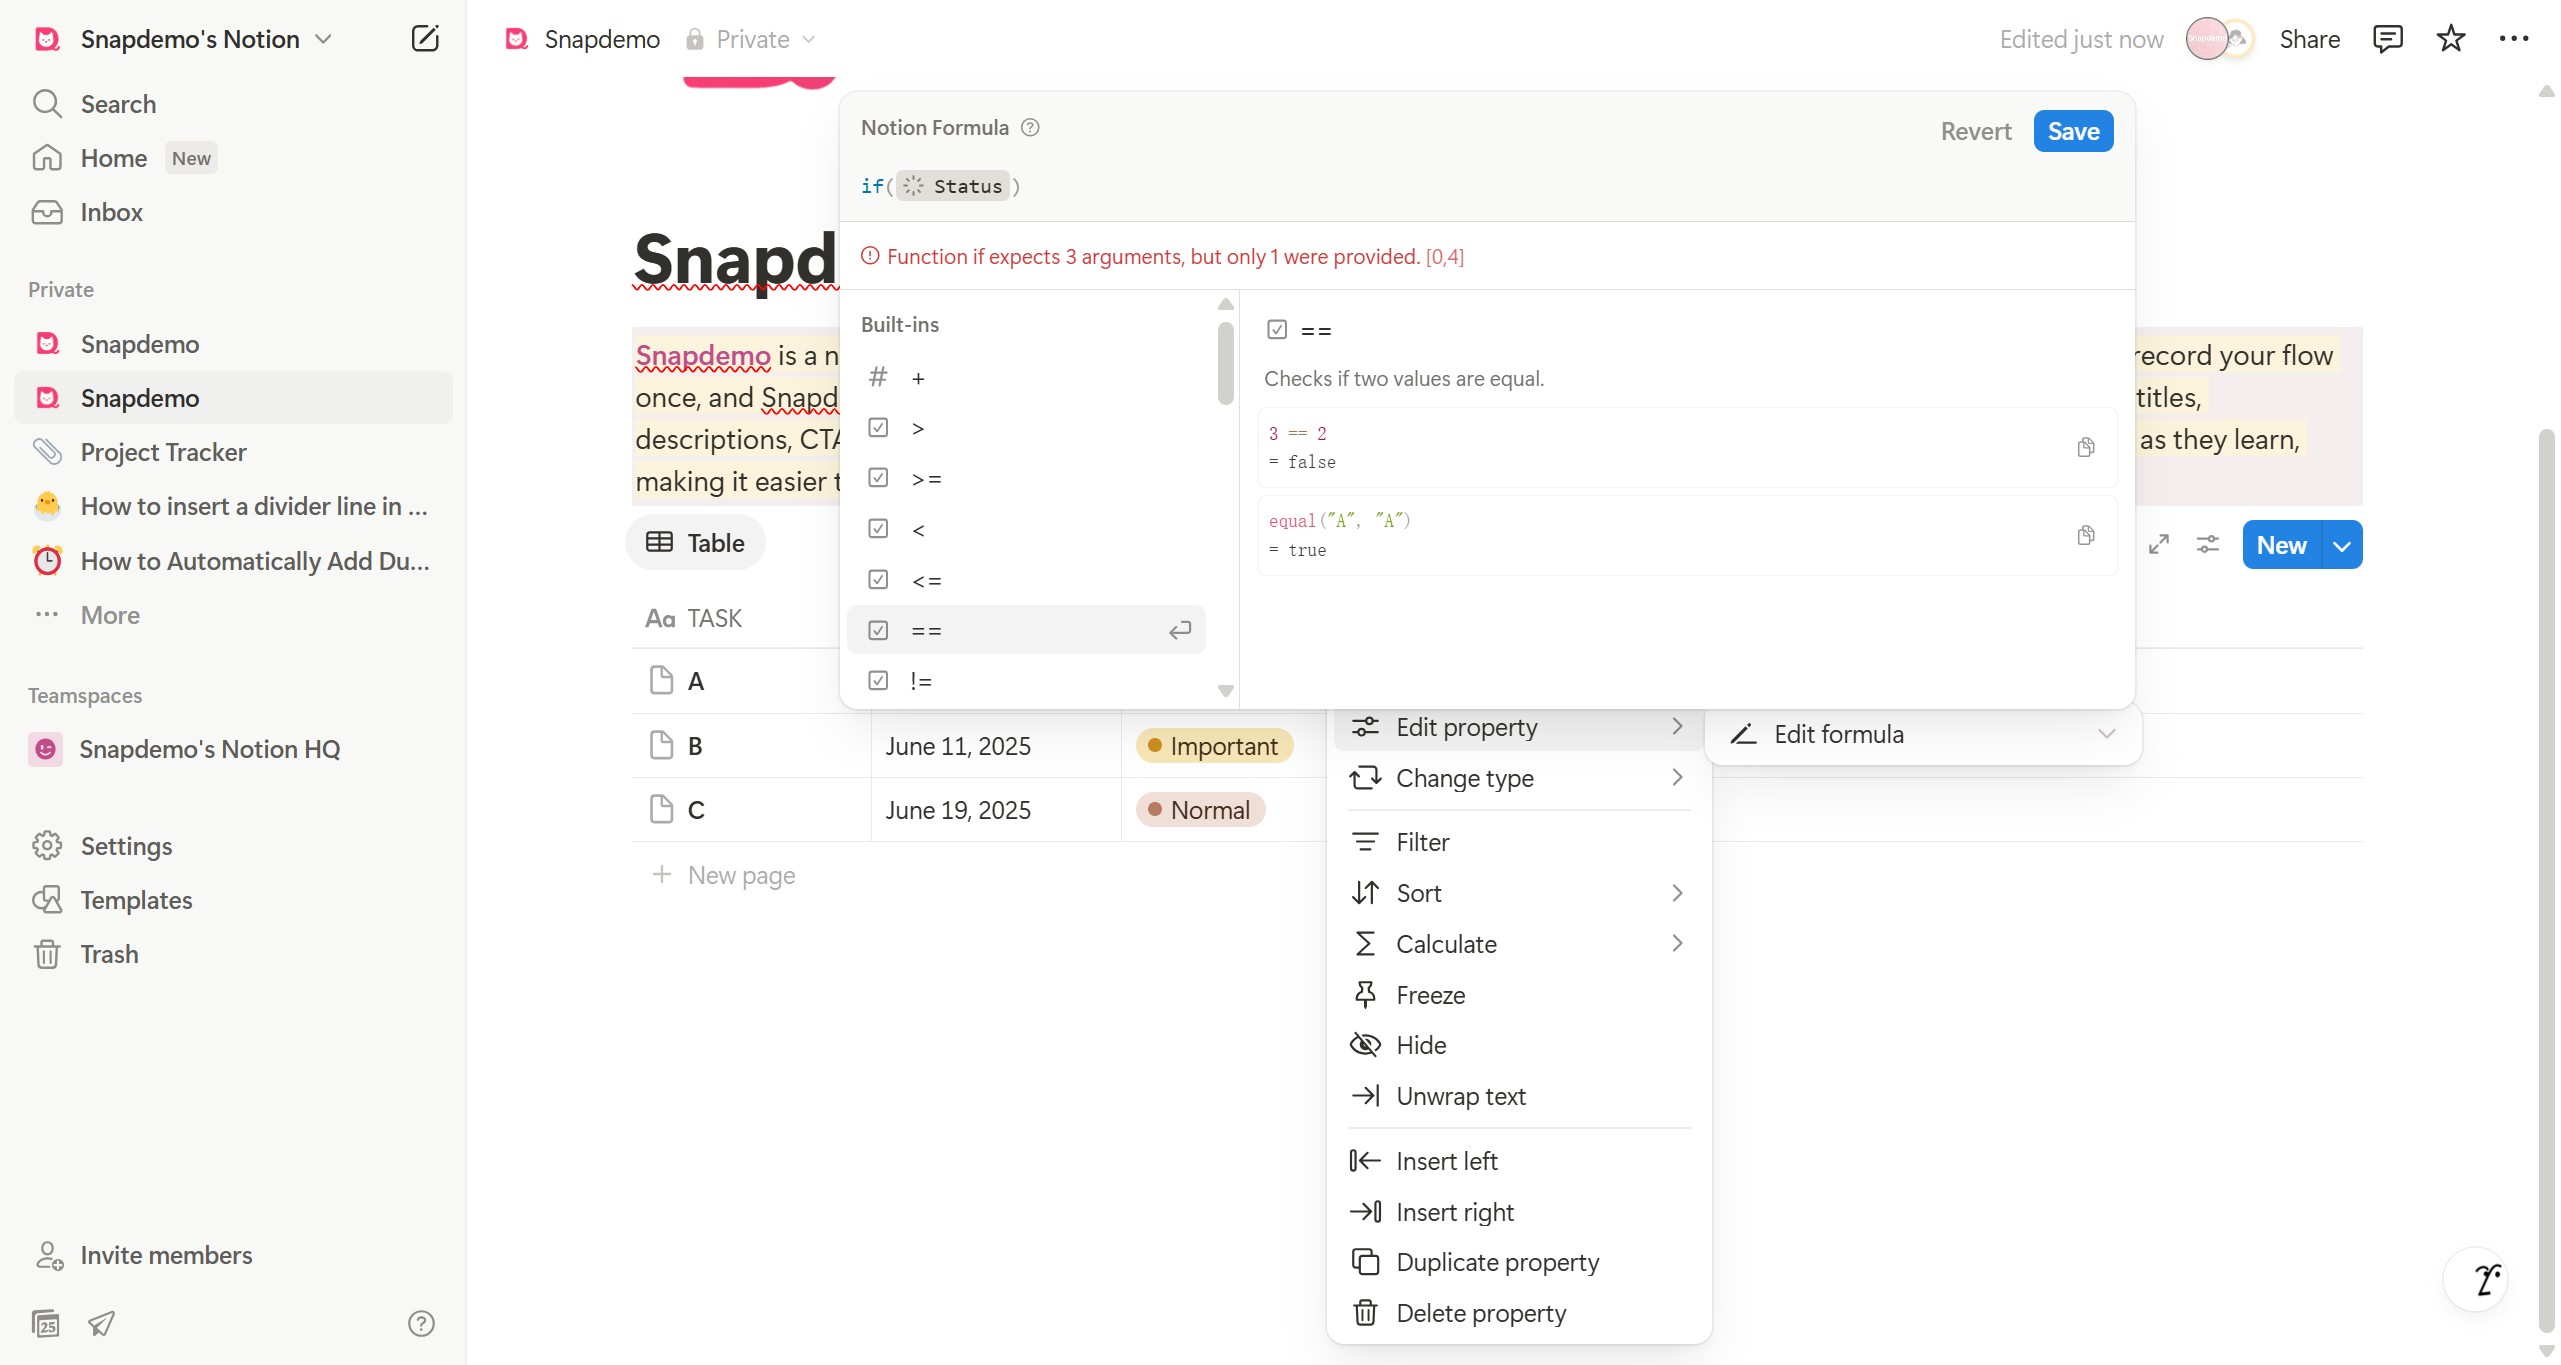Choose Freeze from the property menu
This screenshot has height=1365, width=2561.
[1517, 995]
